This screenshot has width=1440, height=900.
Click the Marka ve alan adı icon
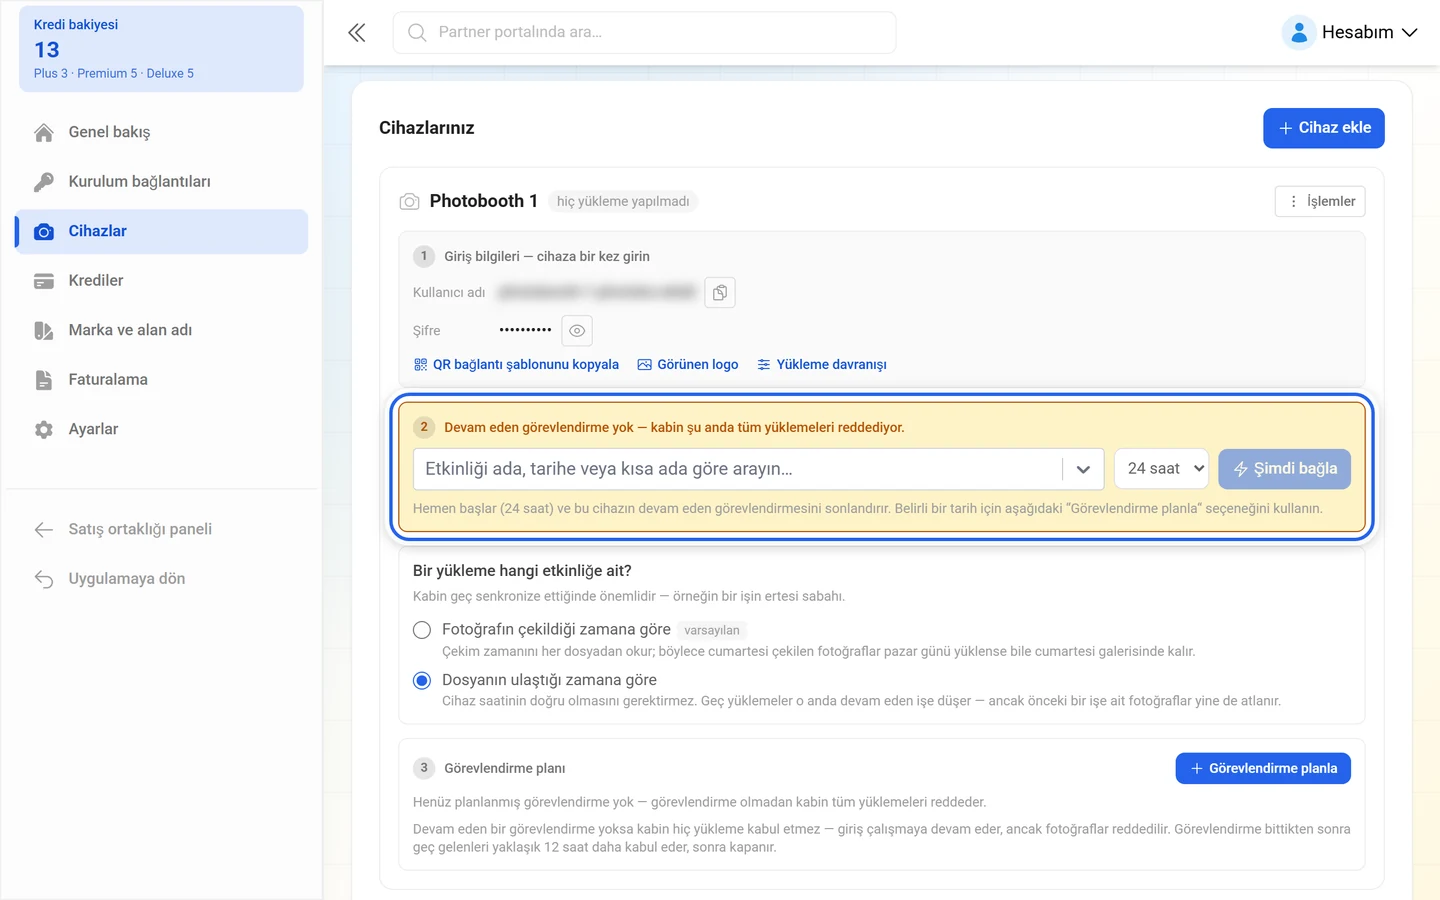(44, 330)
